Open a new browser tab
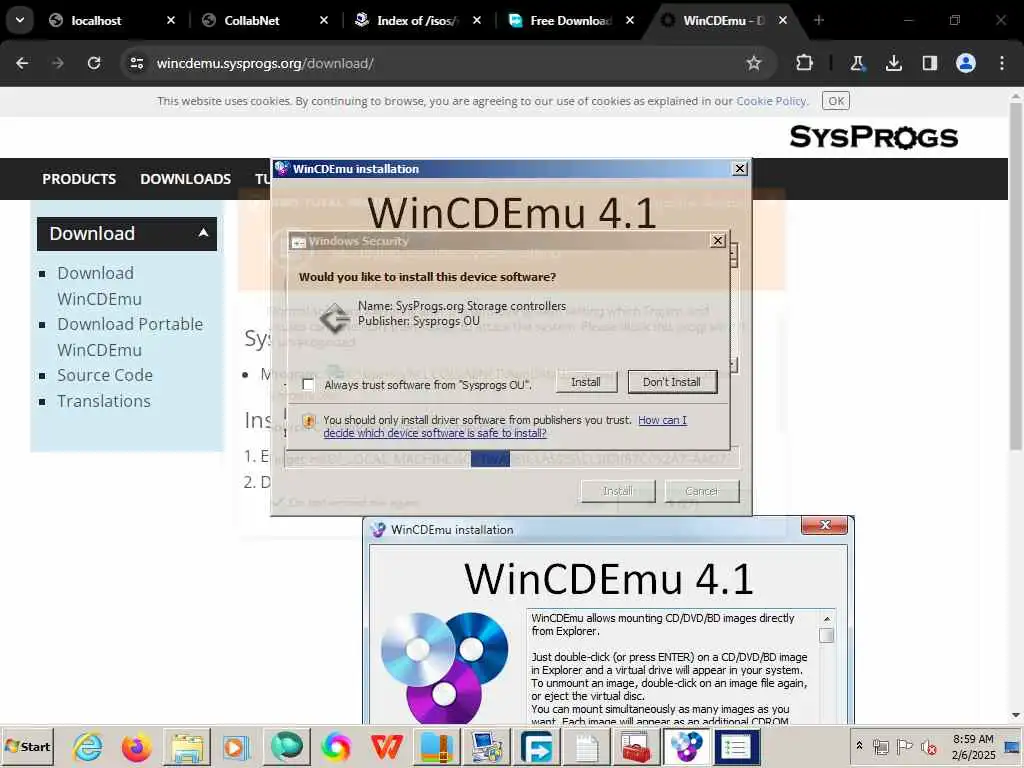 (819, 20)
